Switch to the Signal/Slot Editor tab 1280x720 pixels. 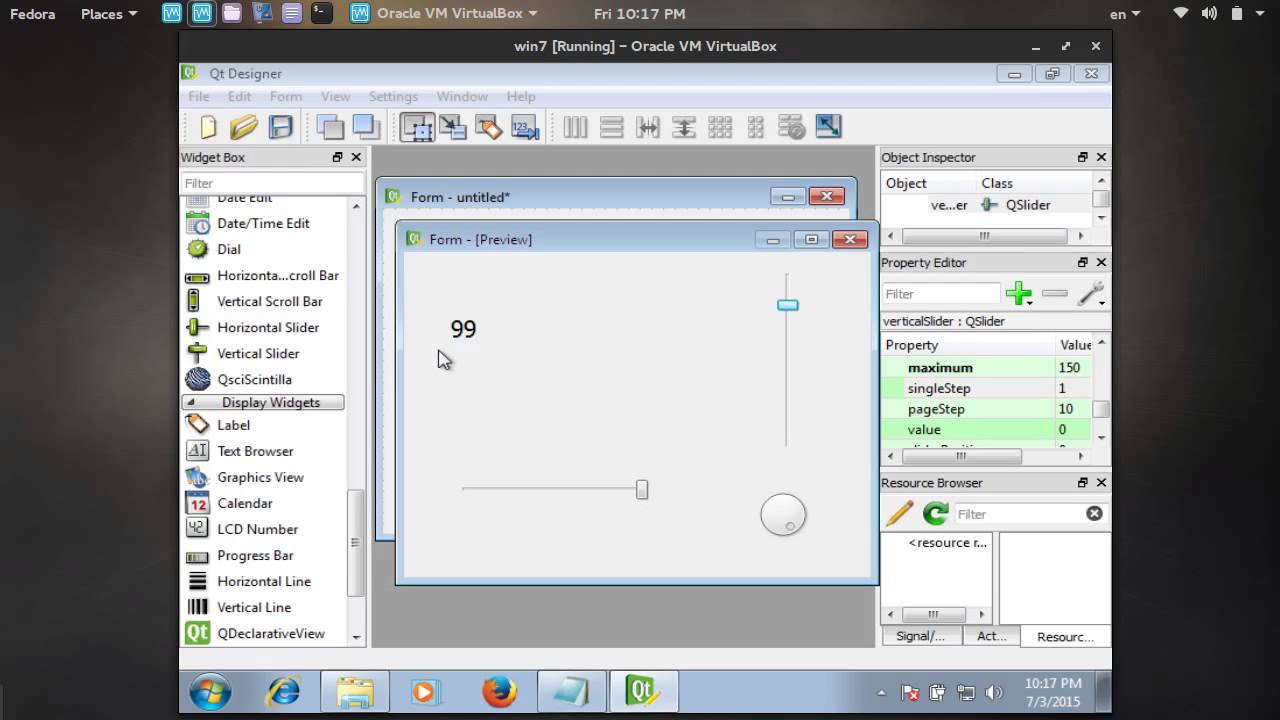point(921,636)
